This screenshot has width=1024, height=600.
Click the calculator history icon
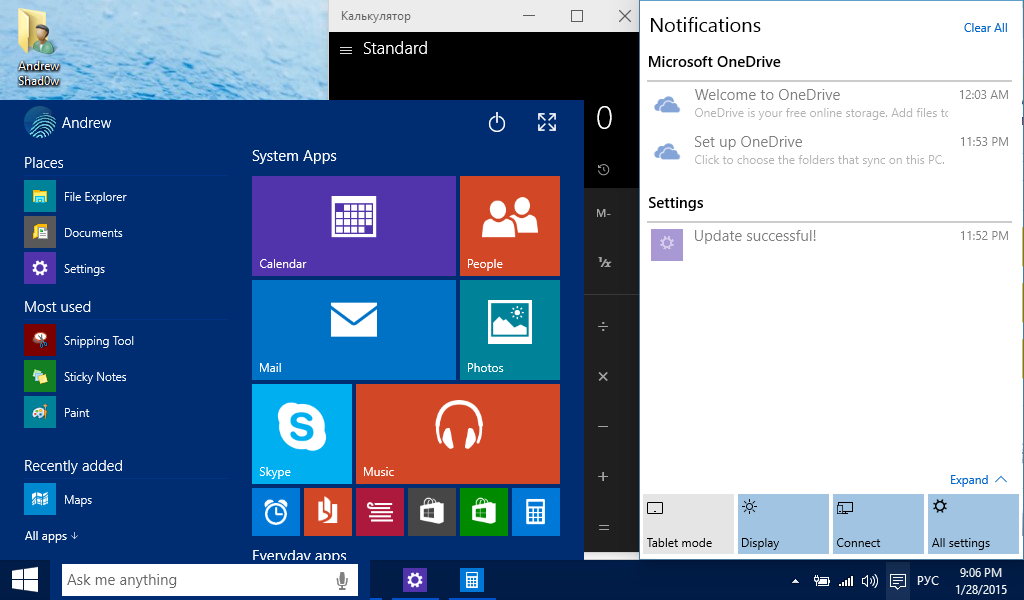(603, 170)
